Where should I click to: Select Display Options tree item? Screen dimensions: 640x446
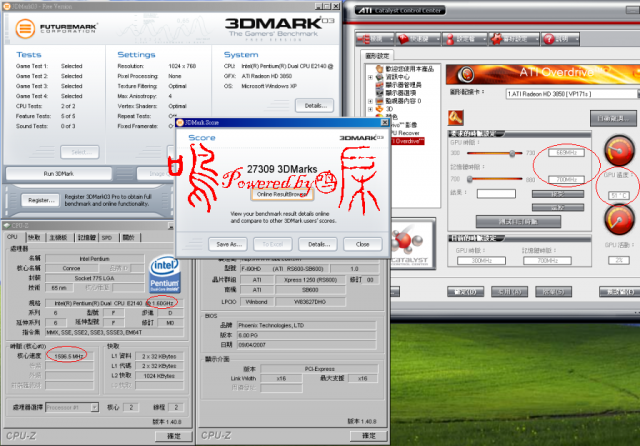398,93
